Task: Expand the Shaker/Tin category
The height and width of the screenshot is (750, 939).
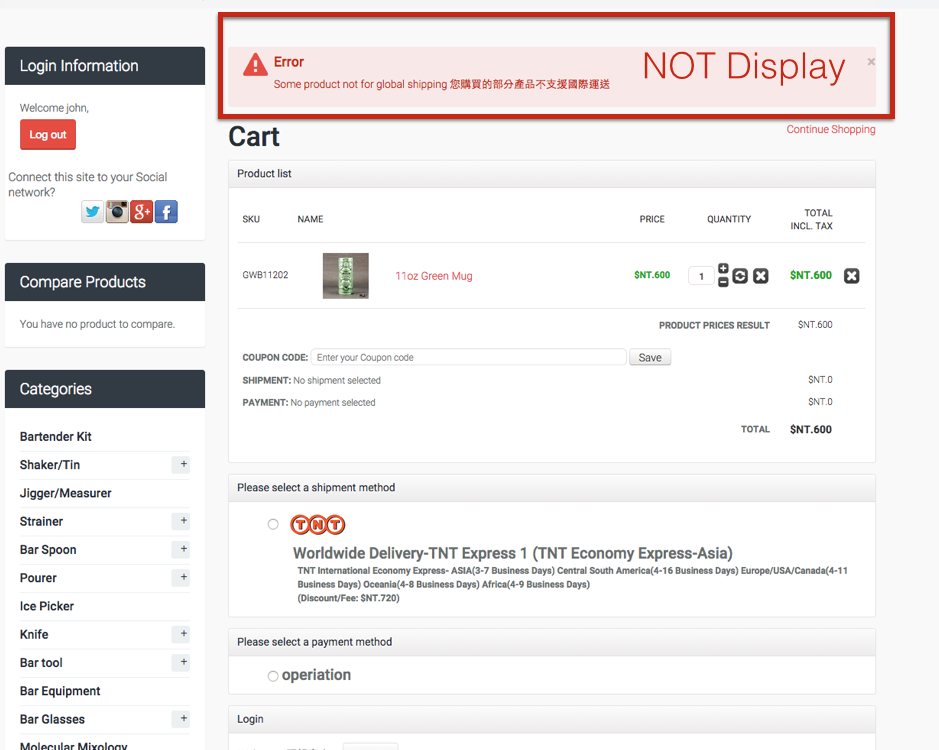Action: [x=181, y=464]
